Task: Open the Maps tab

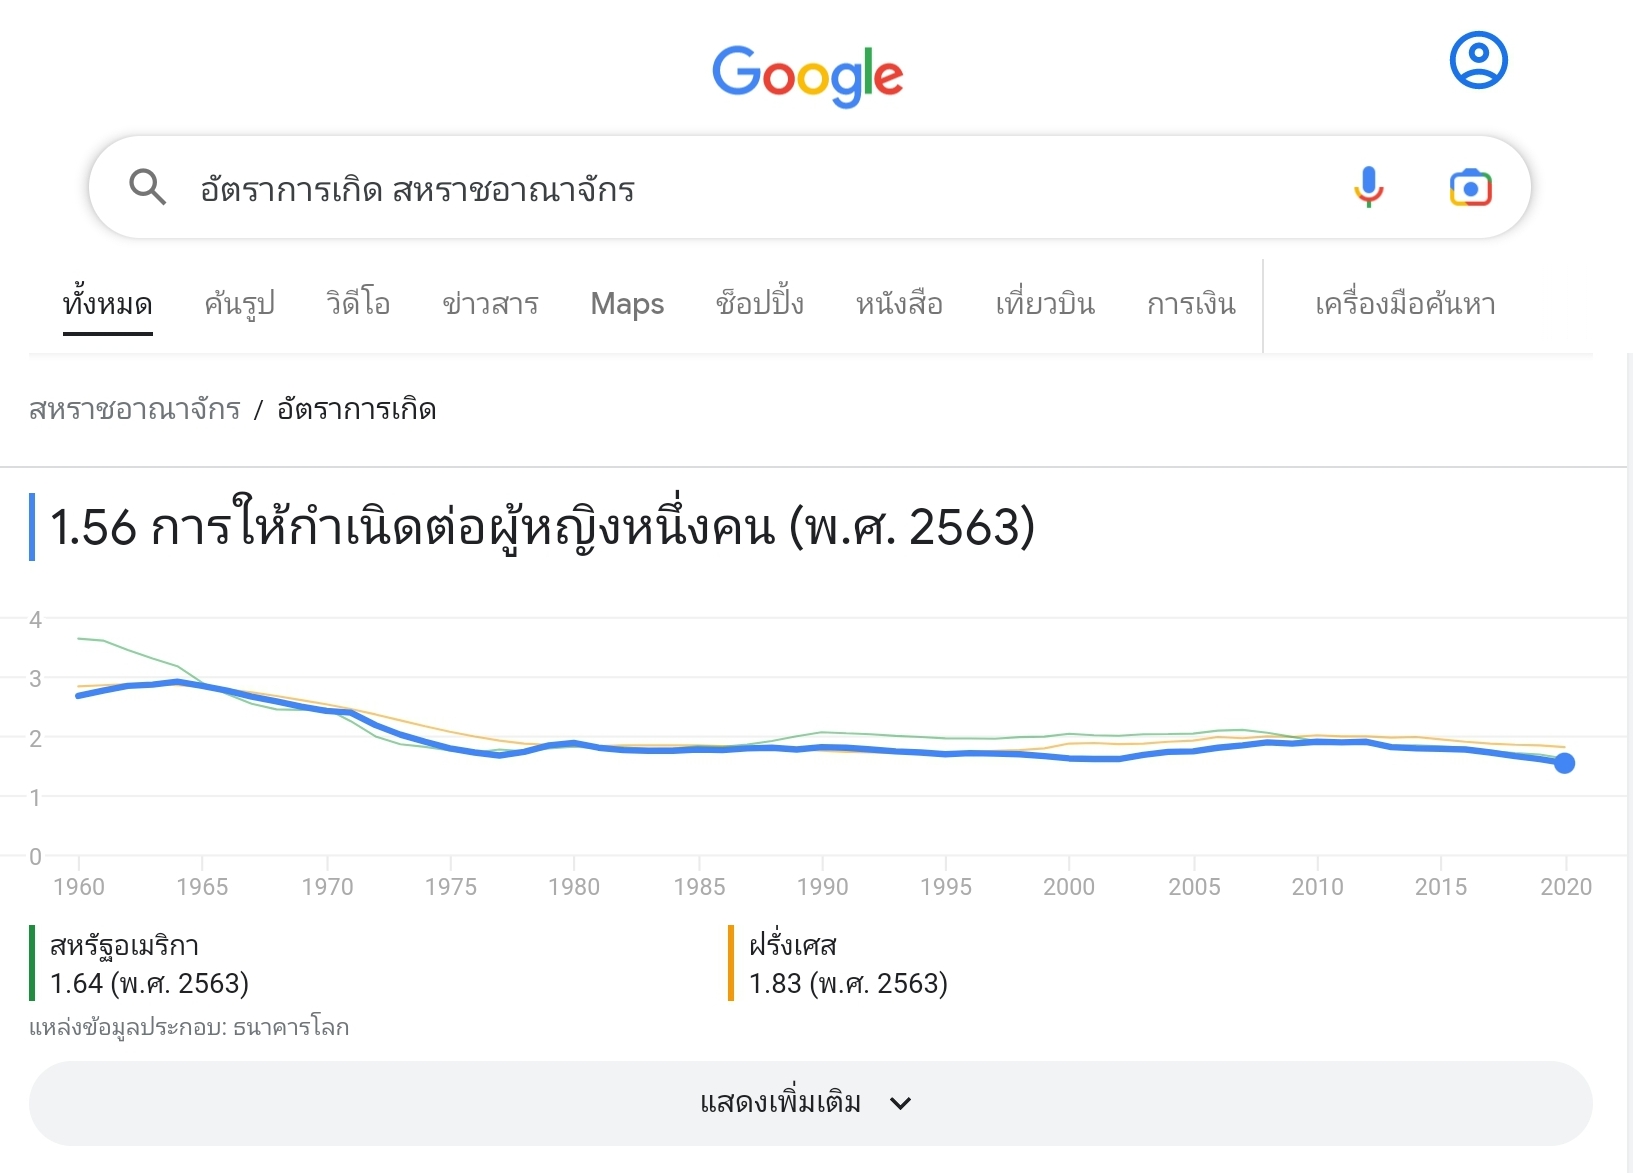Action: (x=627, y=303)
